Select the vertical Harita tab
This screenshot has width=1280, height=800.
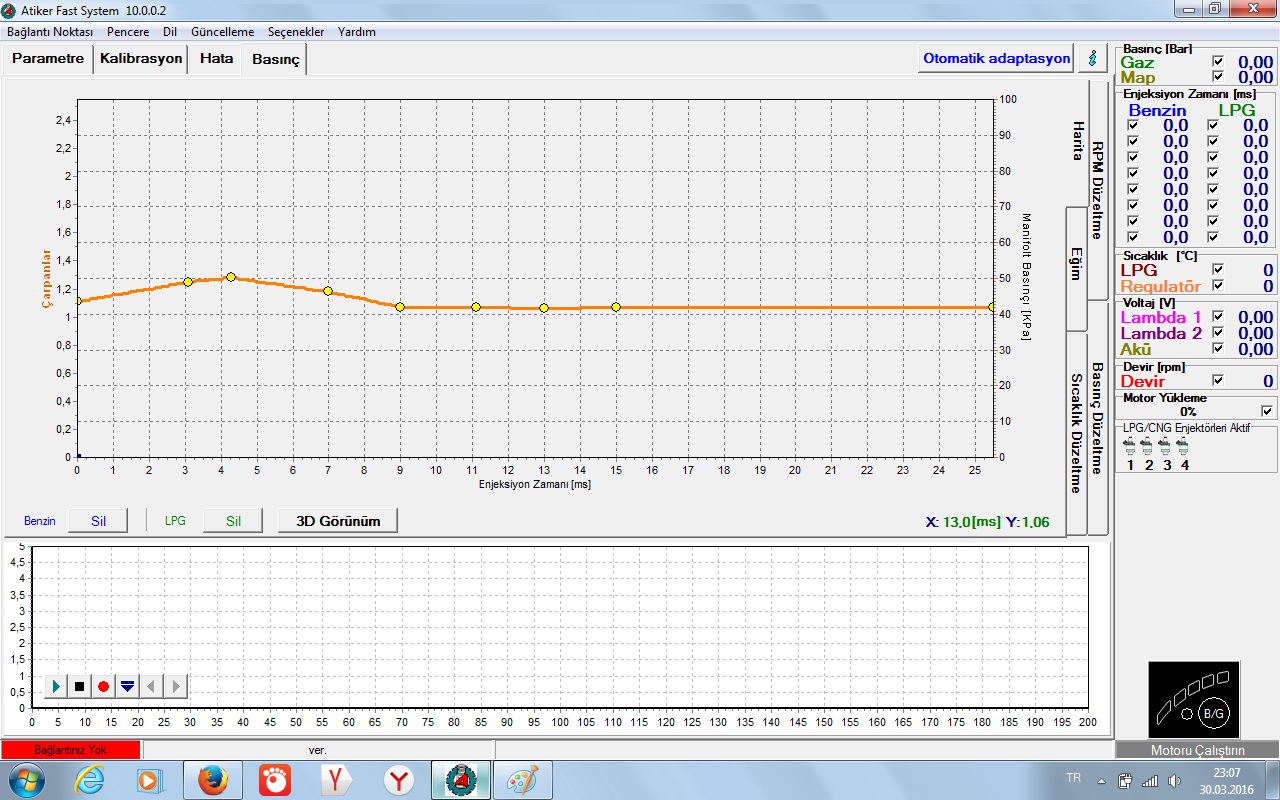coord(1077,141)
